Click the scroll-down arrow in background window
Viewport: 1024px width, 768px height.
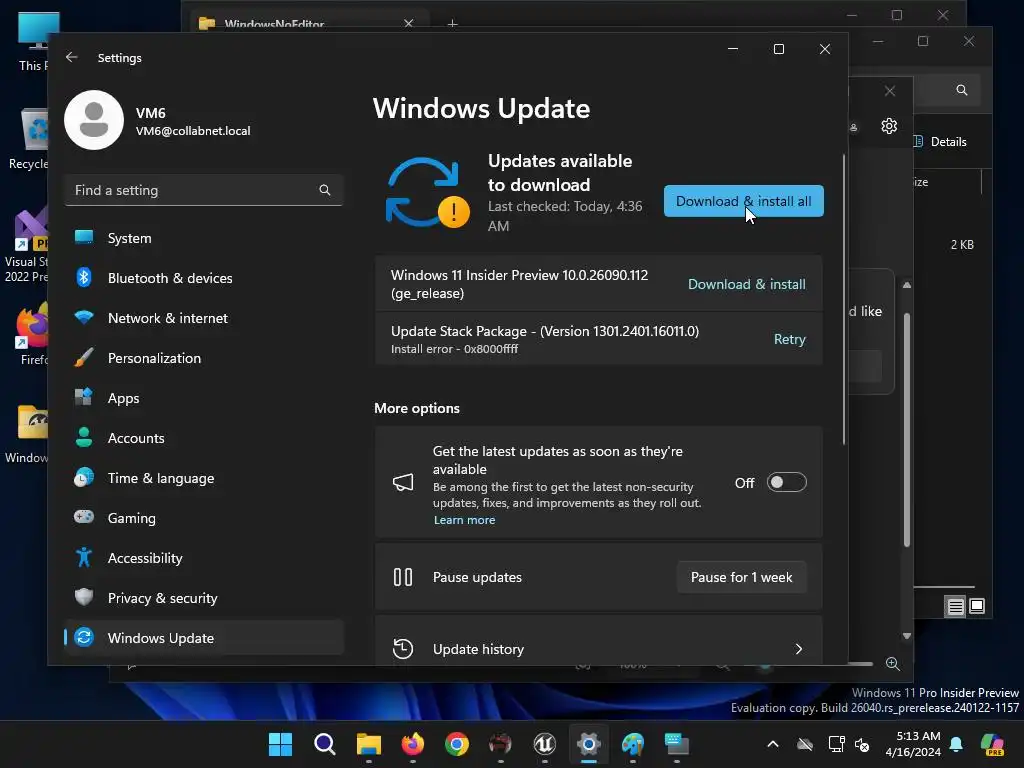click(906, 635)
